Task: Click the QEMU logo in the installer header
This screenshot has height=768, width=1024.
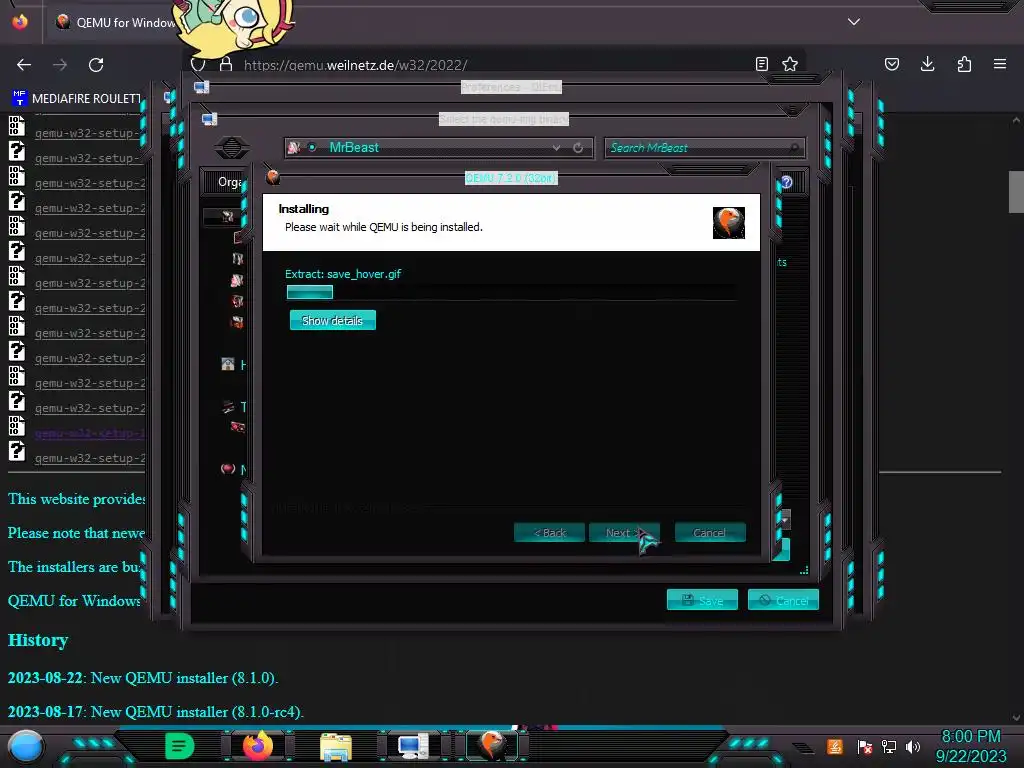Action: pyautogui.click(x=728, y=223)
